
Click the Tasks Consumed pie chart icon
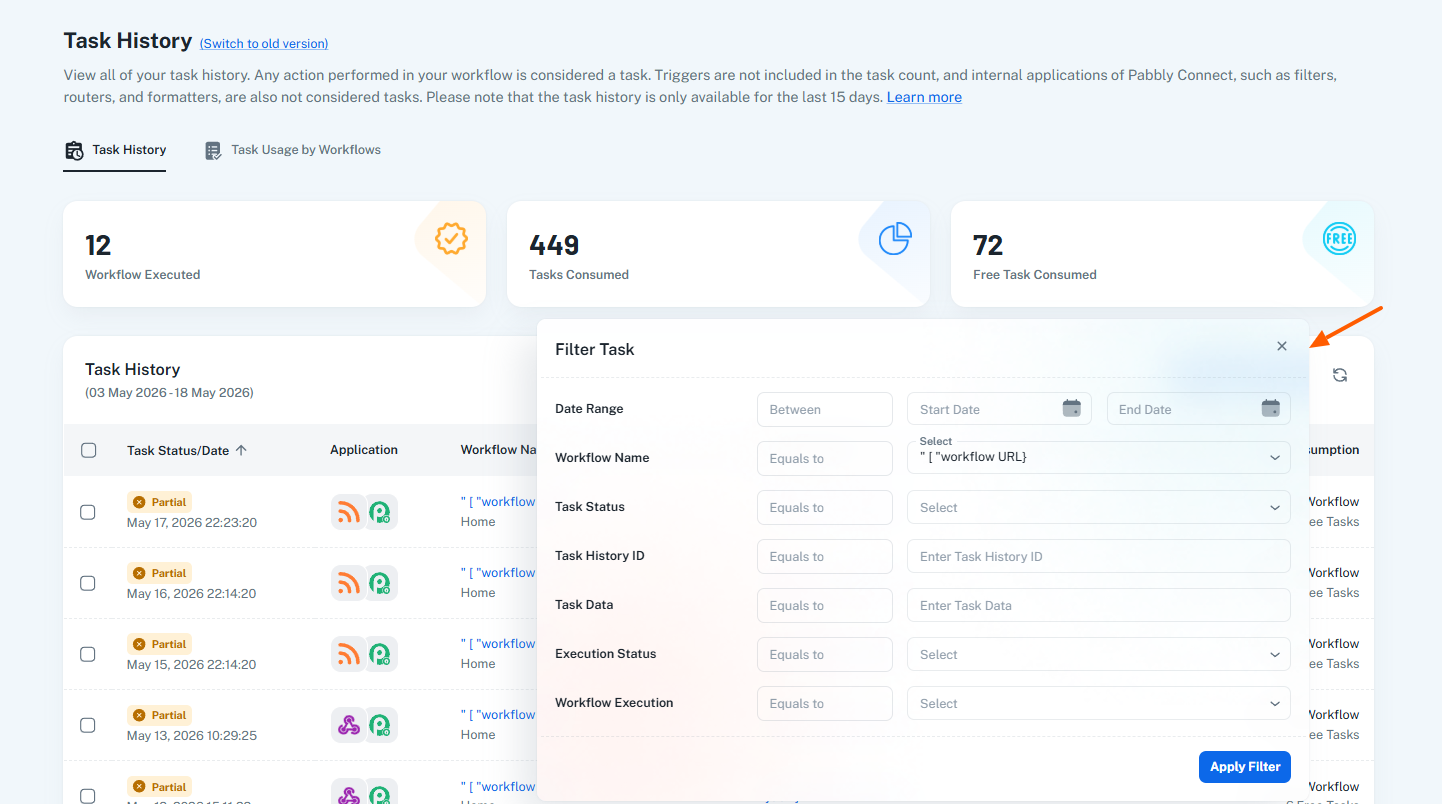tap(895, 238)
